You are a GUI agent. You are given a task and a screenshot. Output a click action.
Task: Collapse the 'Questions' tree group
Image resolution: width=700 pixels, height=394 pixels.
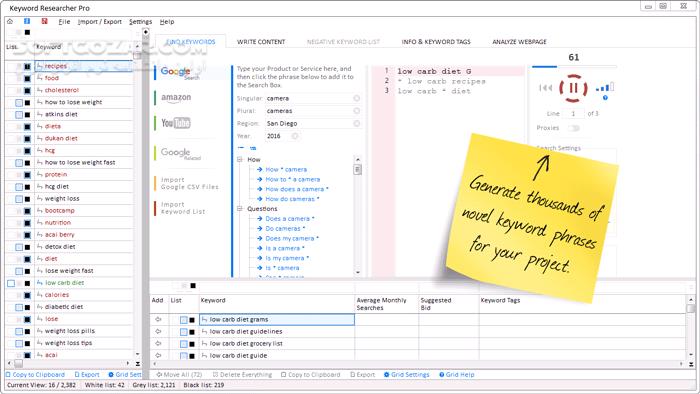pos(240,208)
